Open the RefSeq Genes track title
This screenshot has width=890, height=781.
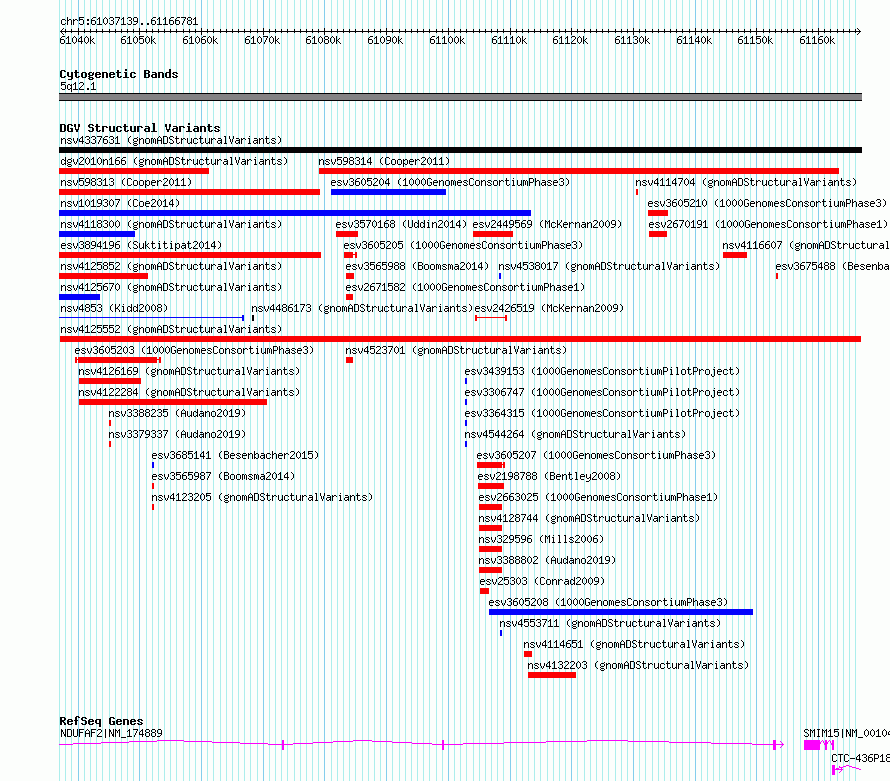(x=101, y=721)
